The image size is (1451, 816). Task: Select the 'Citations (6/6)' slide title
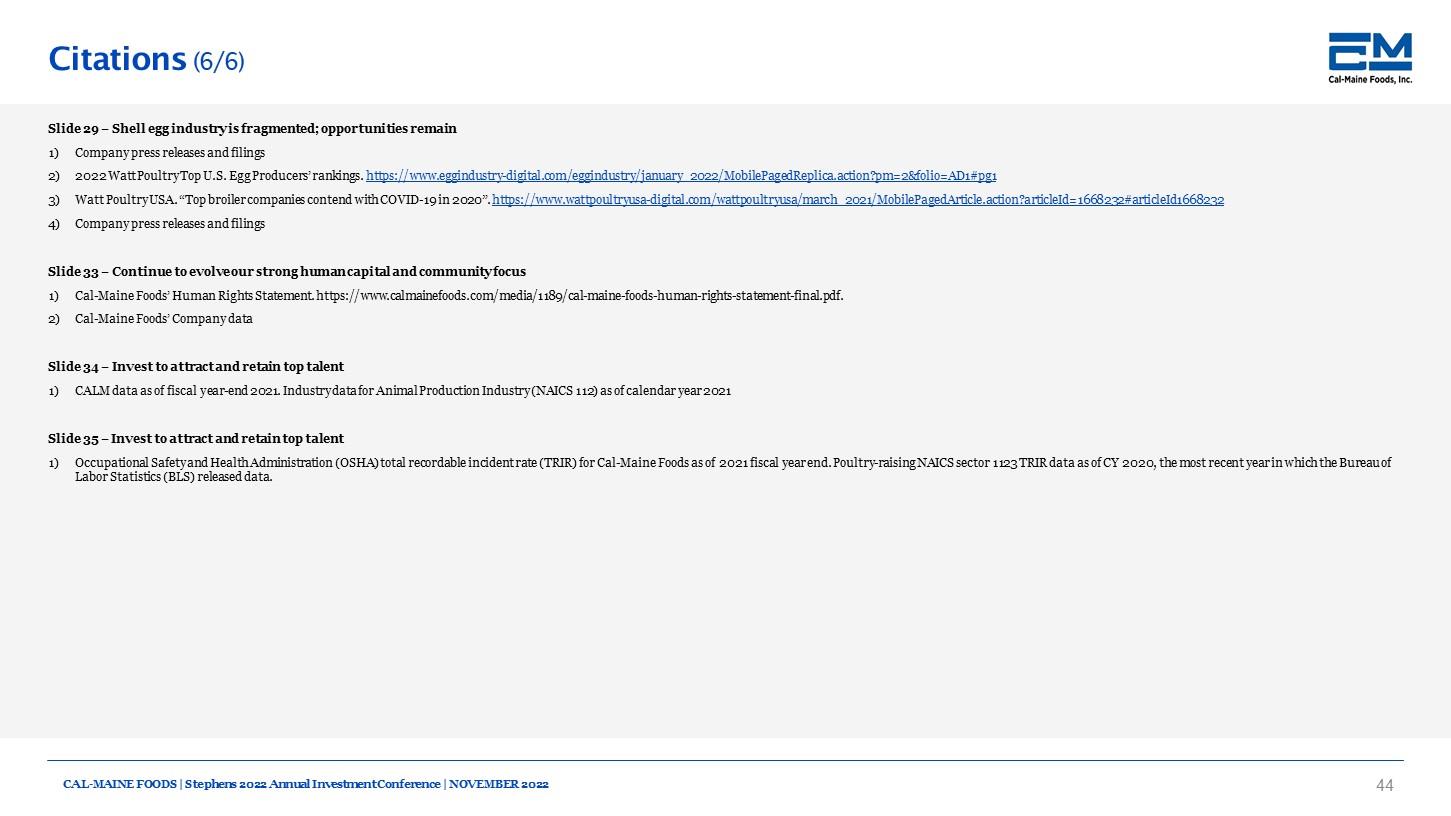[147, 59]
